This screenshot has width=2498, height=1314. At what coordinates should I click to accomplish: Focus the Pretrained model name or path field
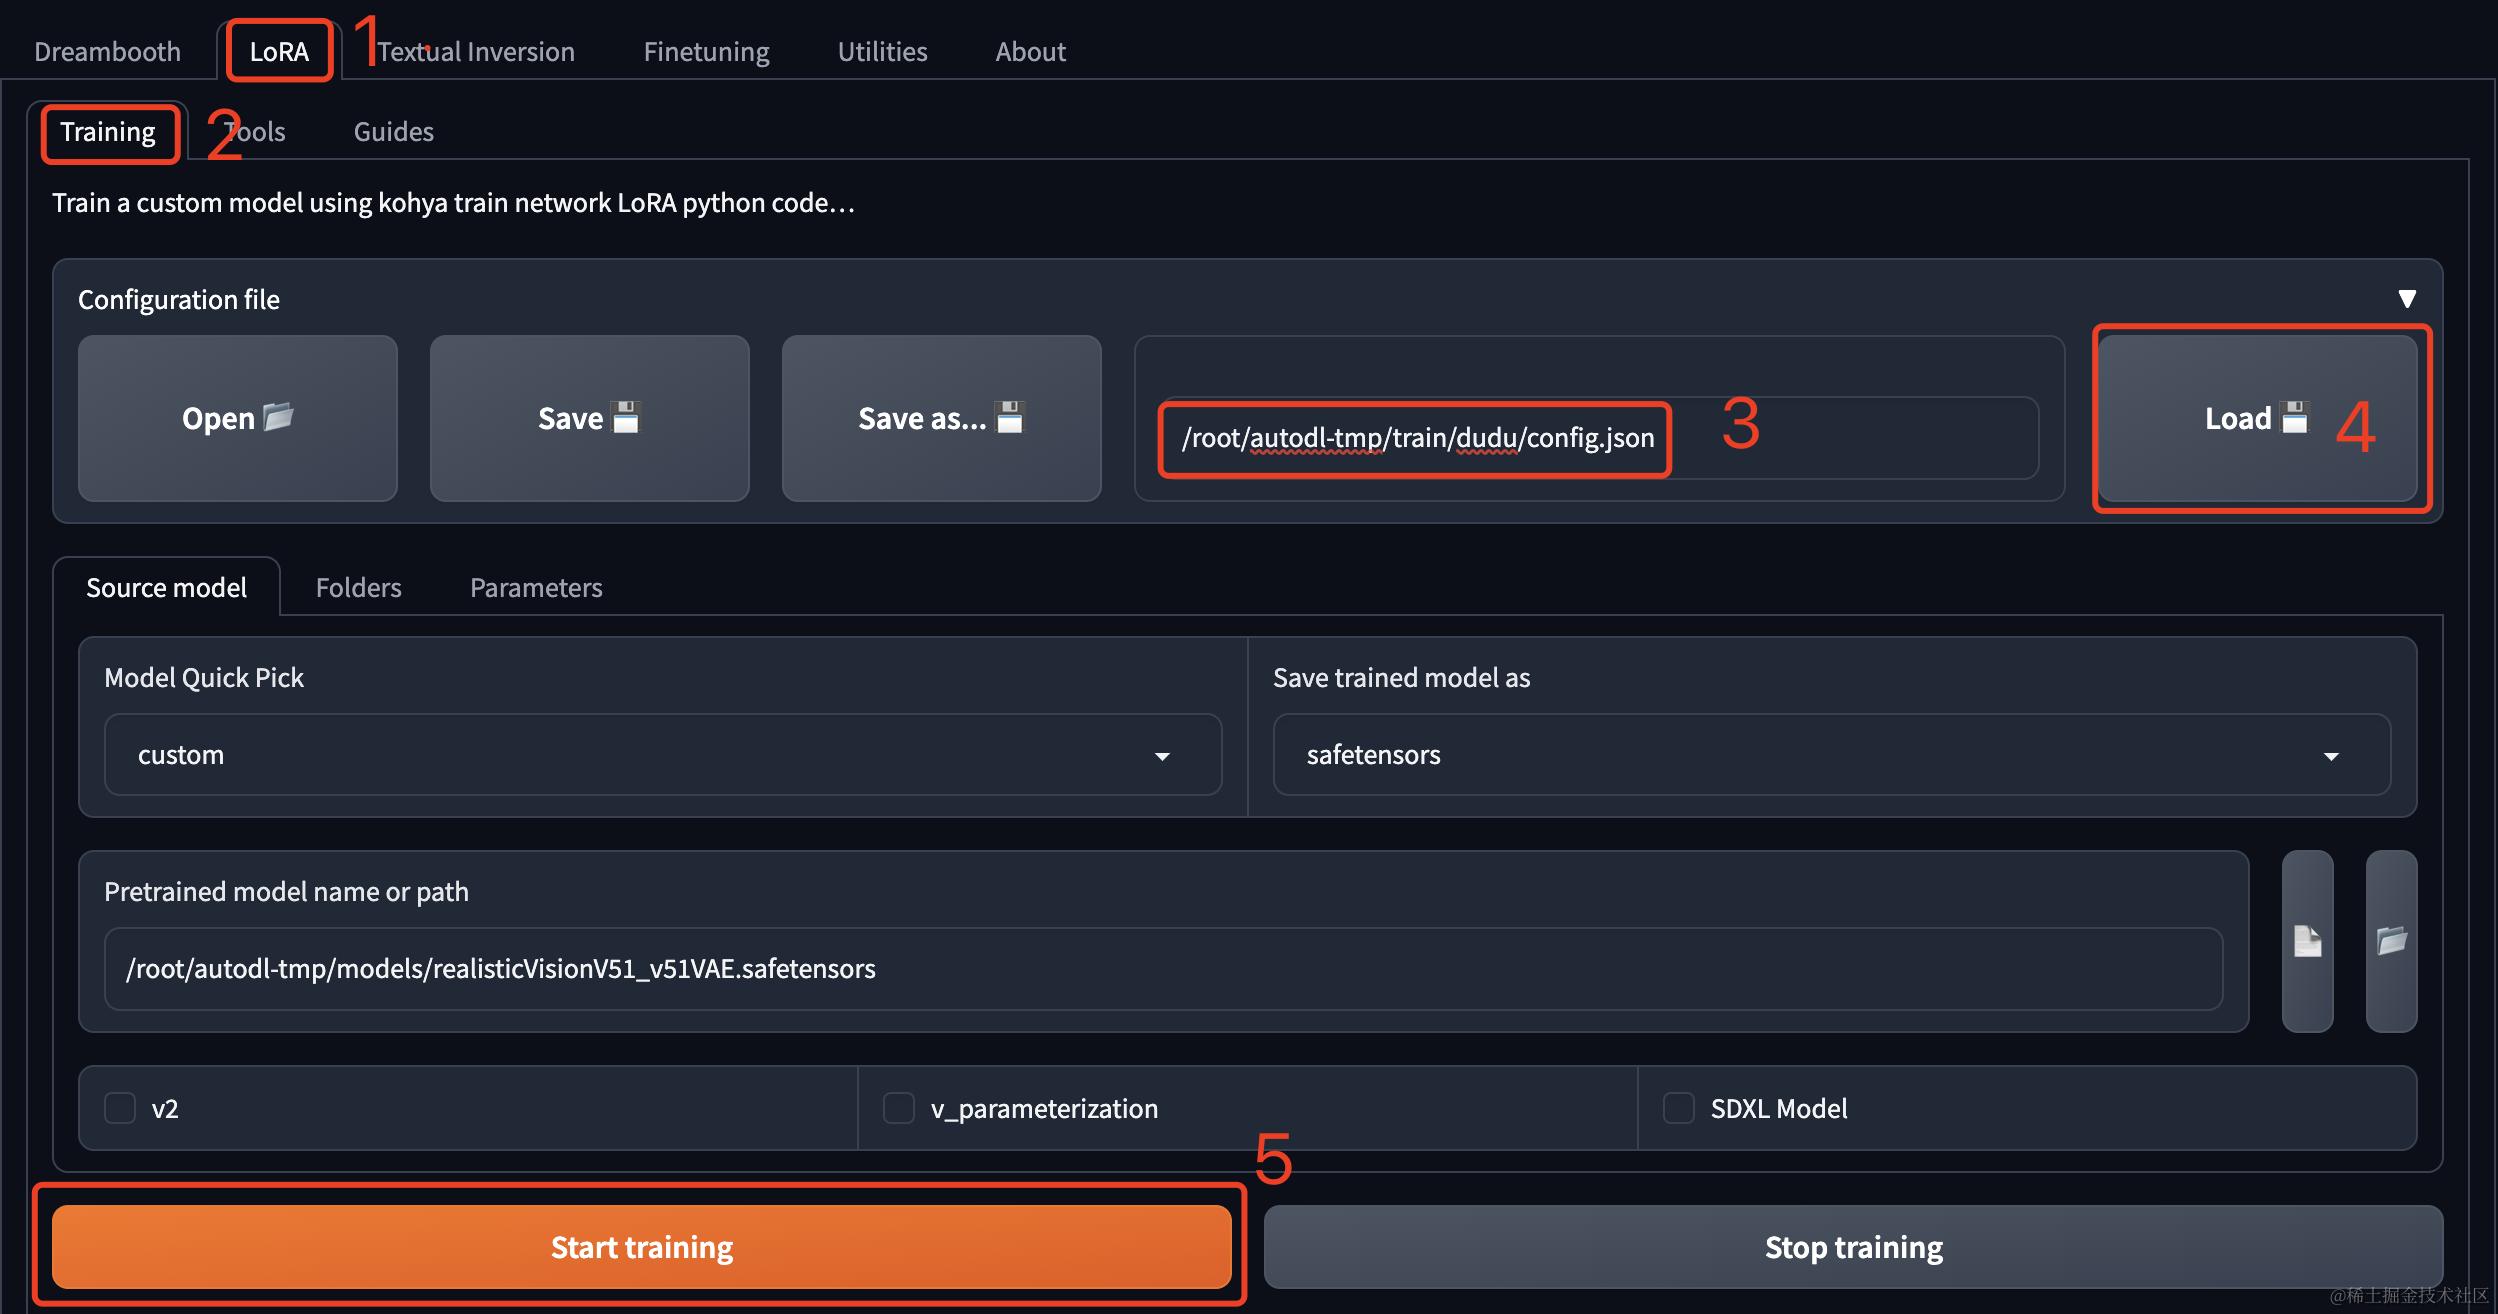click(x=1163, y=969)
